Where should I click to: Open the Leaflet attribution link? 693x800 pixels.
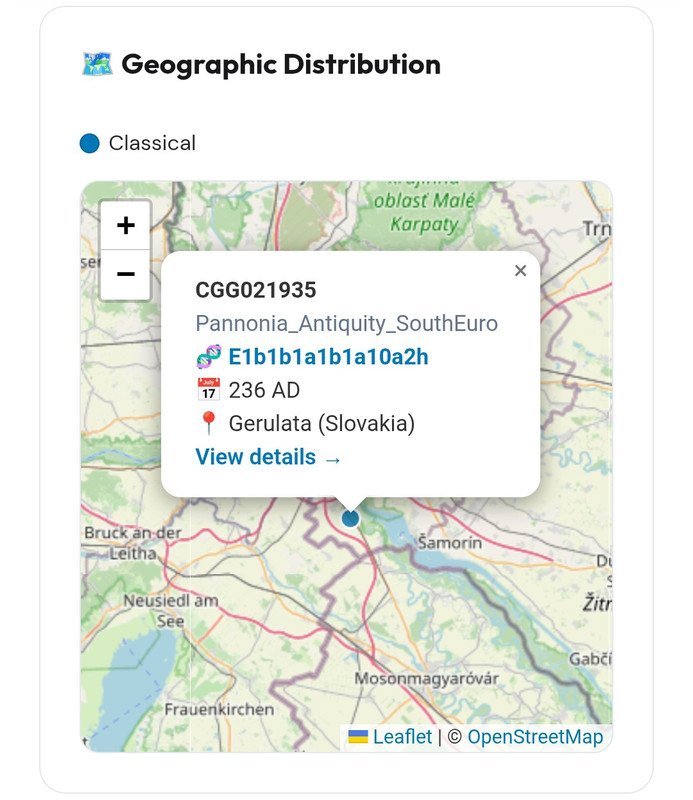point(402,737)
